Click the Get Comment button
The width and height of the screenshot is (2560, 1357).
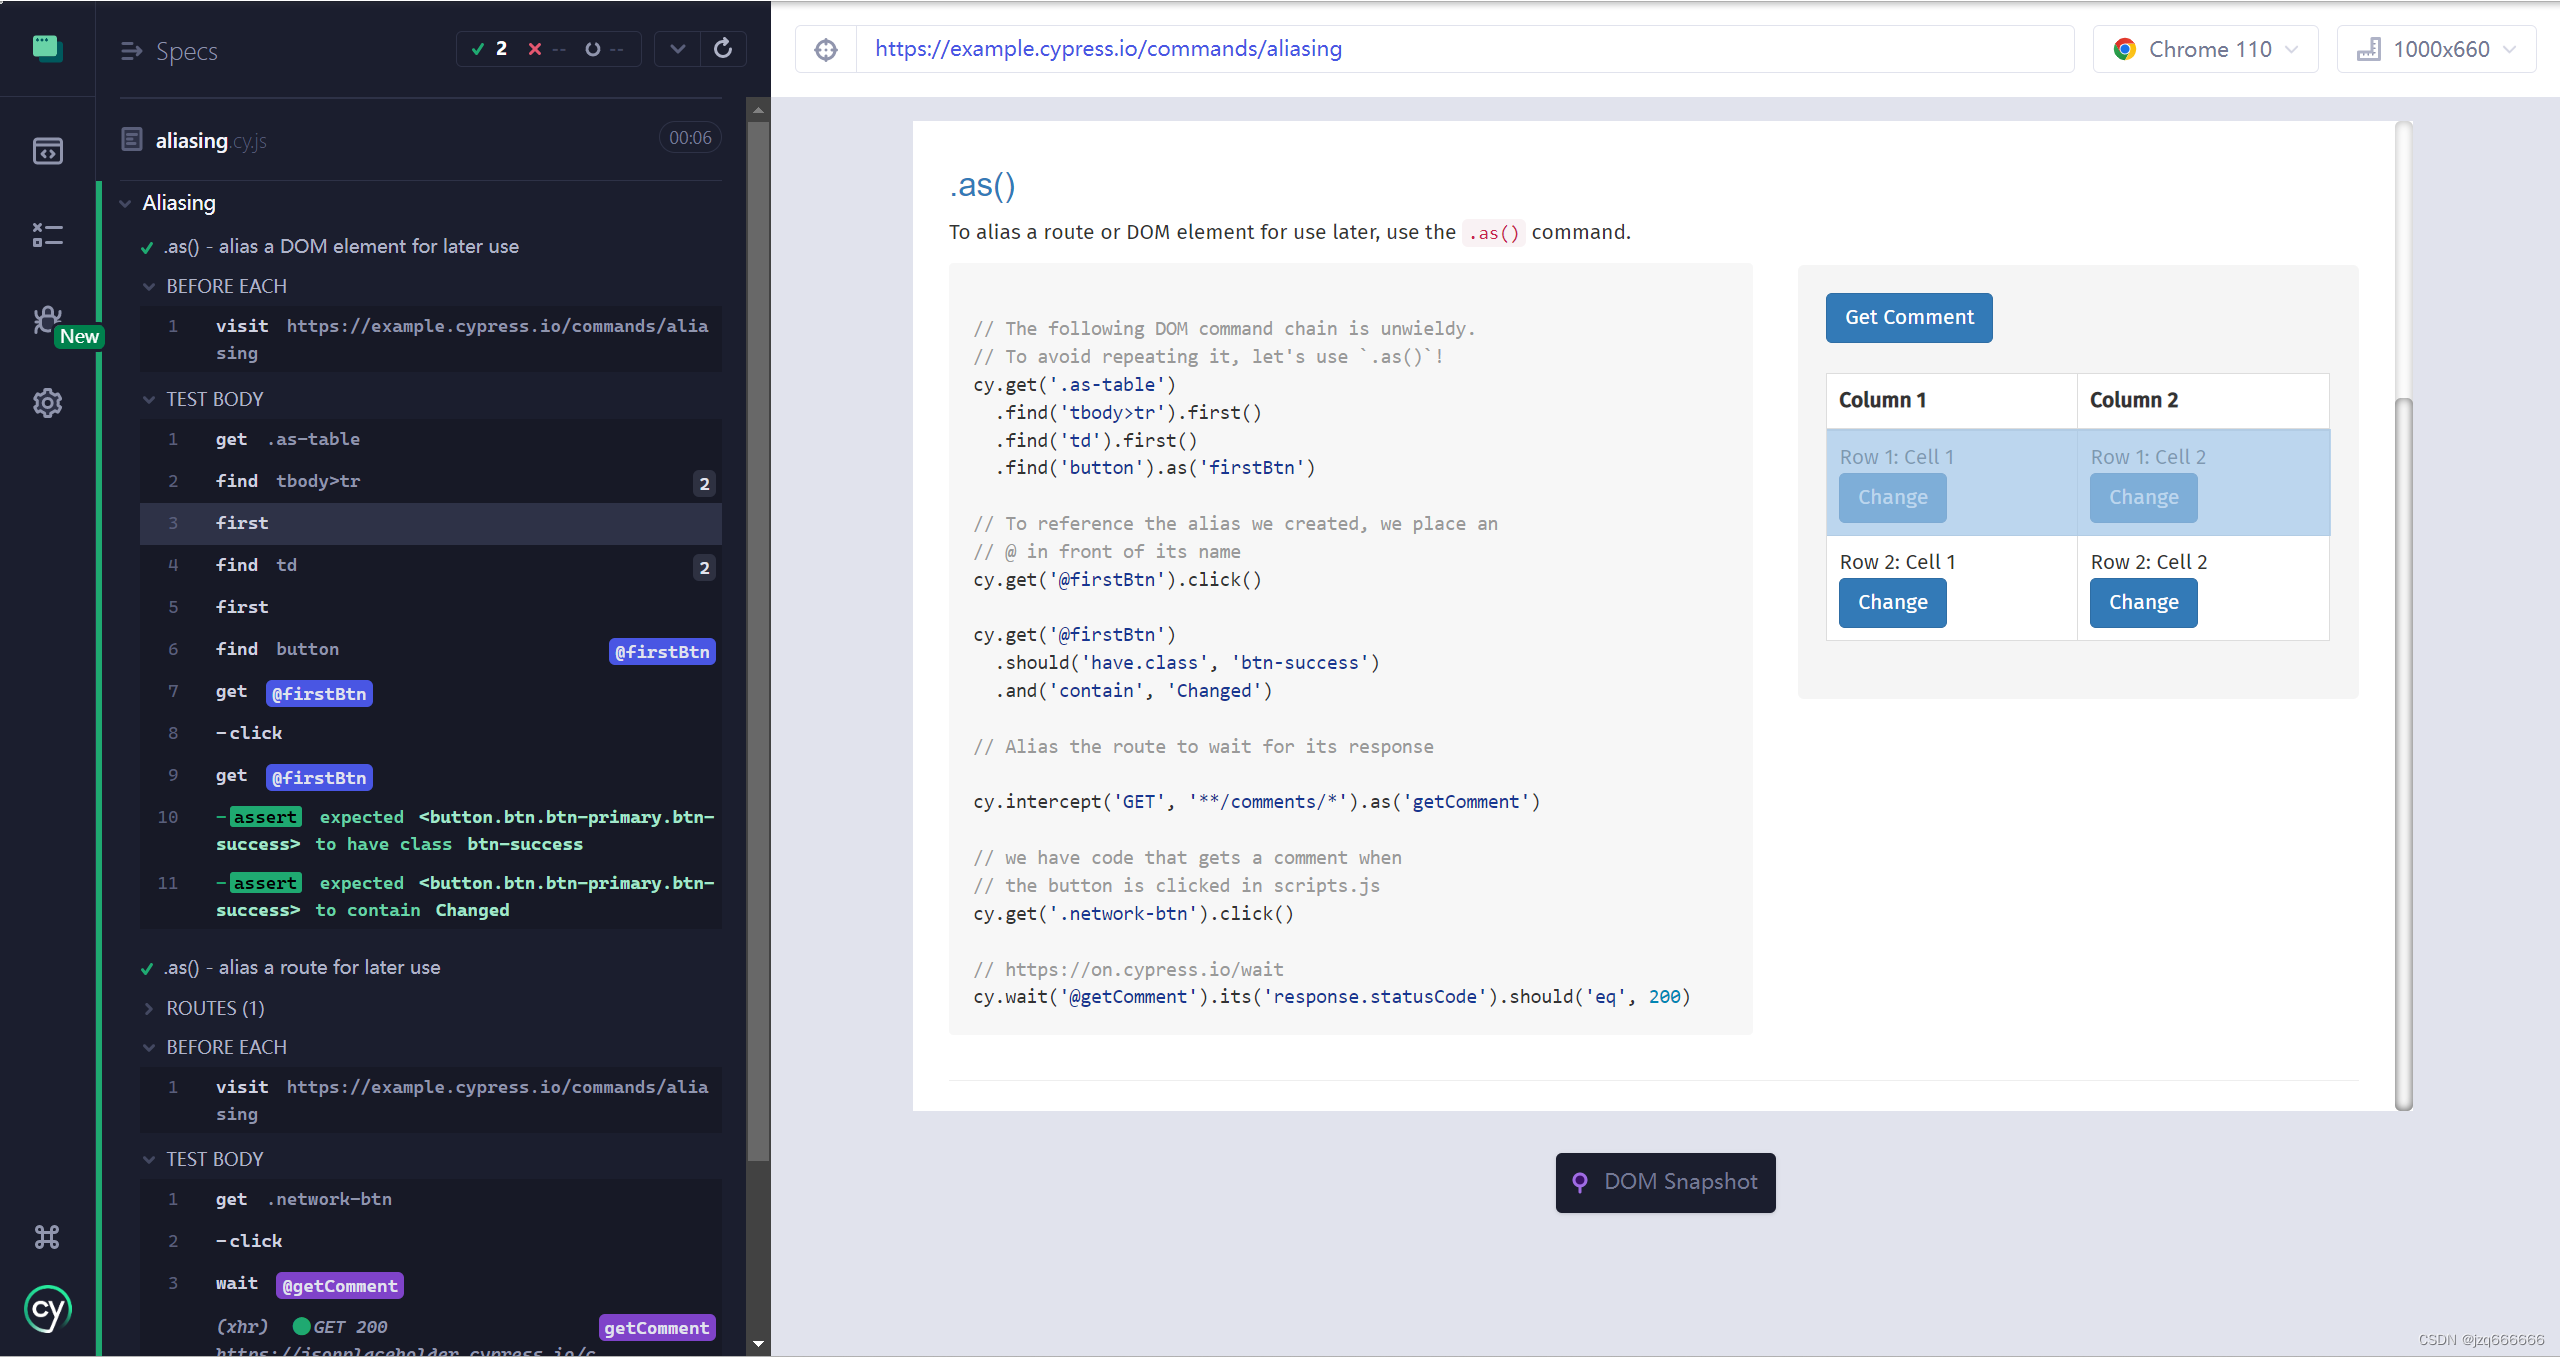pos(1908,317)
